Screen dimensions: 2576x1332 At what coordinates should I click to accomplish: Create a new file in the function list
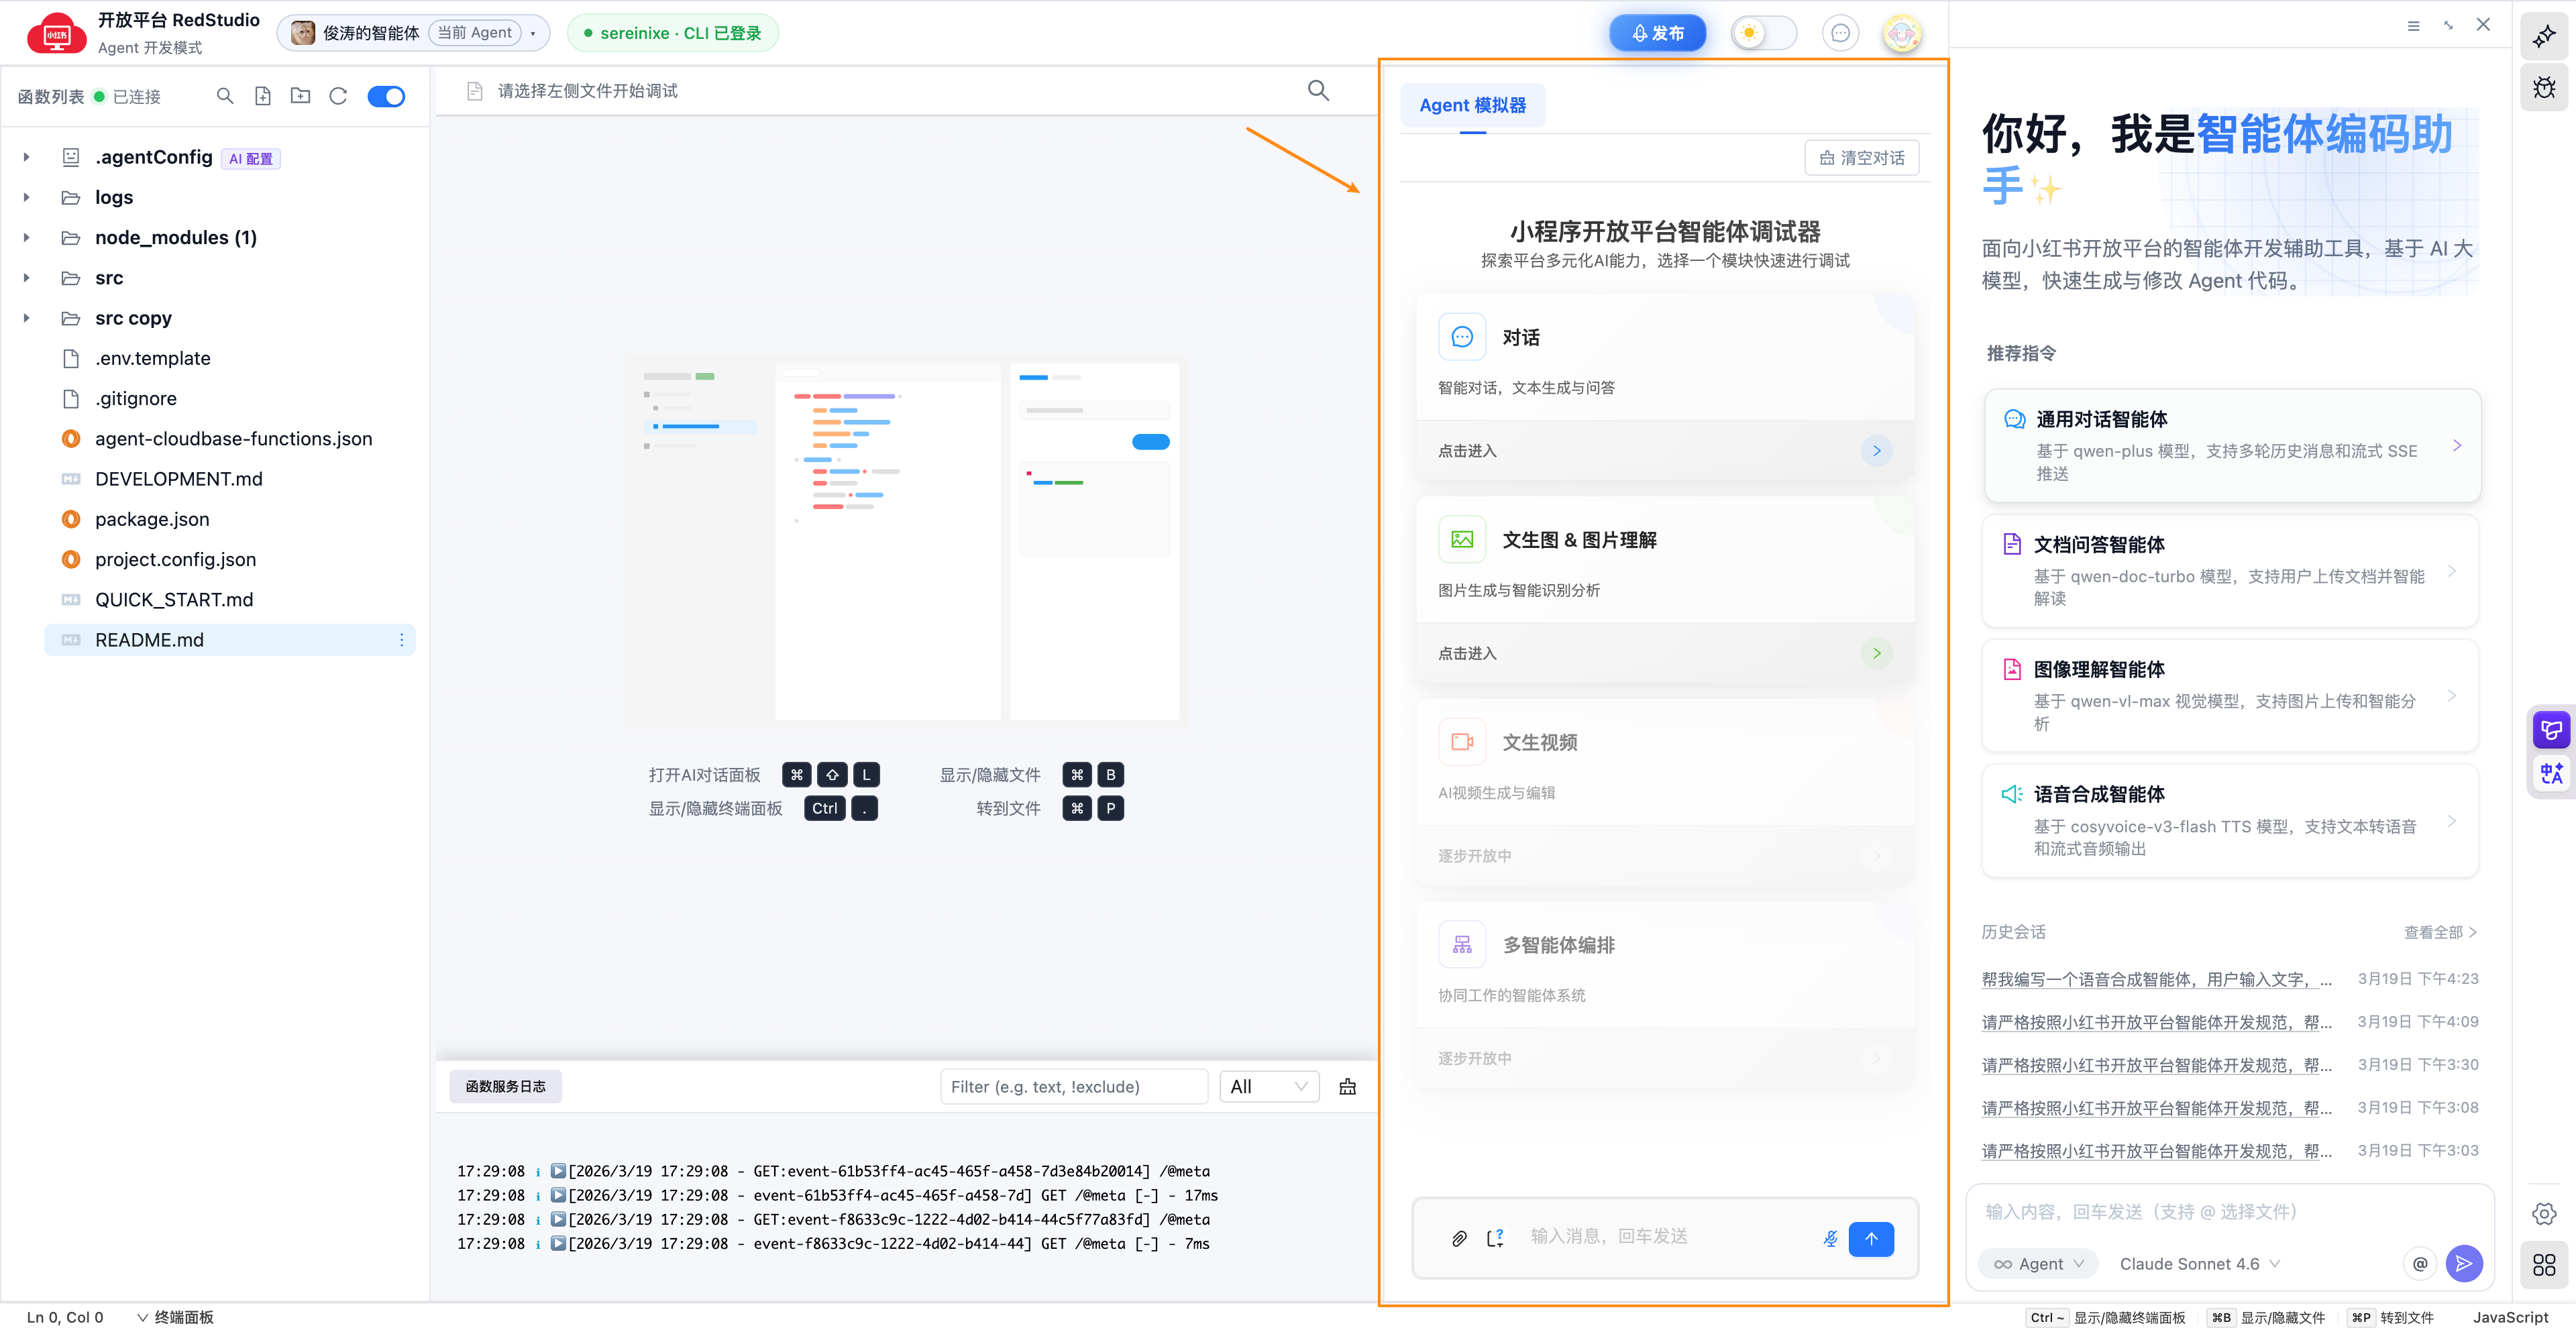263,96
